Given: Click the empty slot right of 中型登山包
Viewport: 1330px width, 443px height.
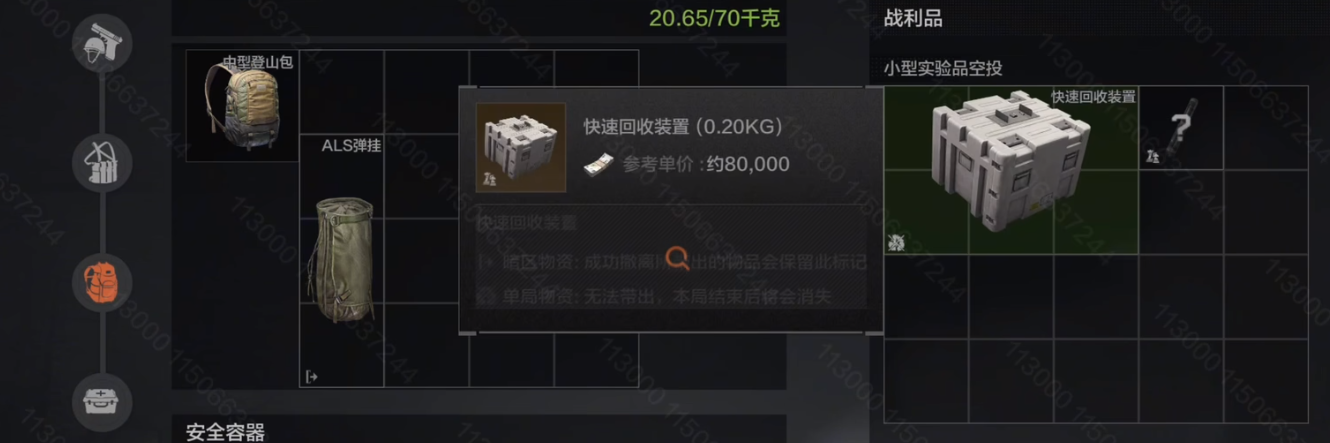Looking at the screenshot, I should tap(342, 93).
